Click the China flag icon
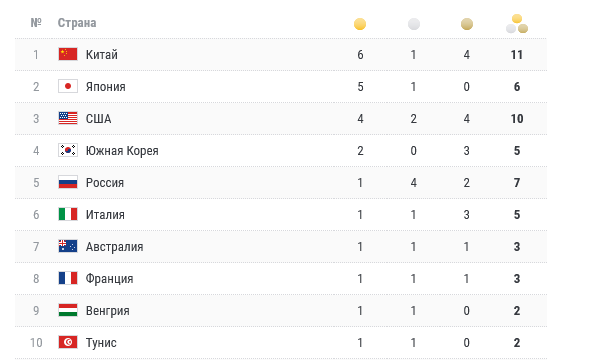This screenshot has height=360, width=595. [x=68, y=54]
